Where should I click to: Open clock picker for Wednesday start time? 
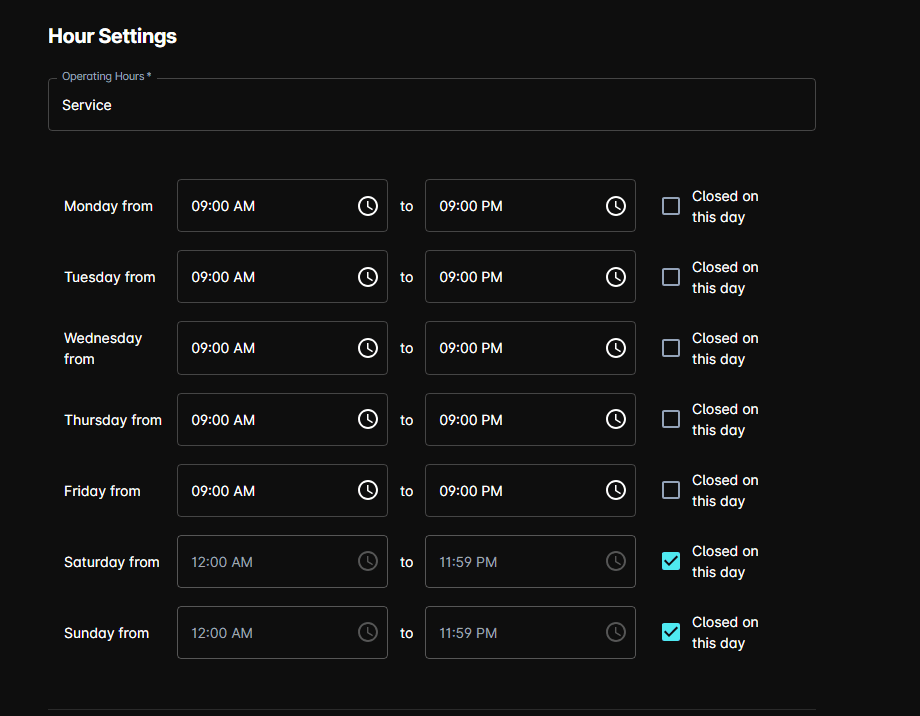(368, 348)
